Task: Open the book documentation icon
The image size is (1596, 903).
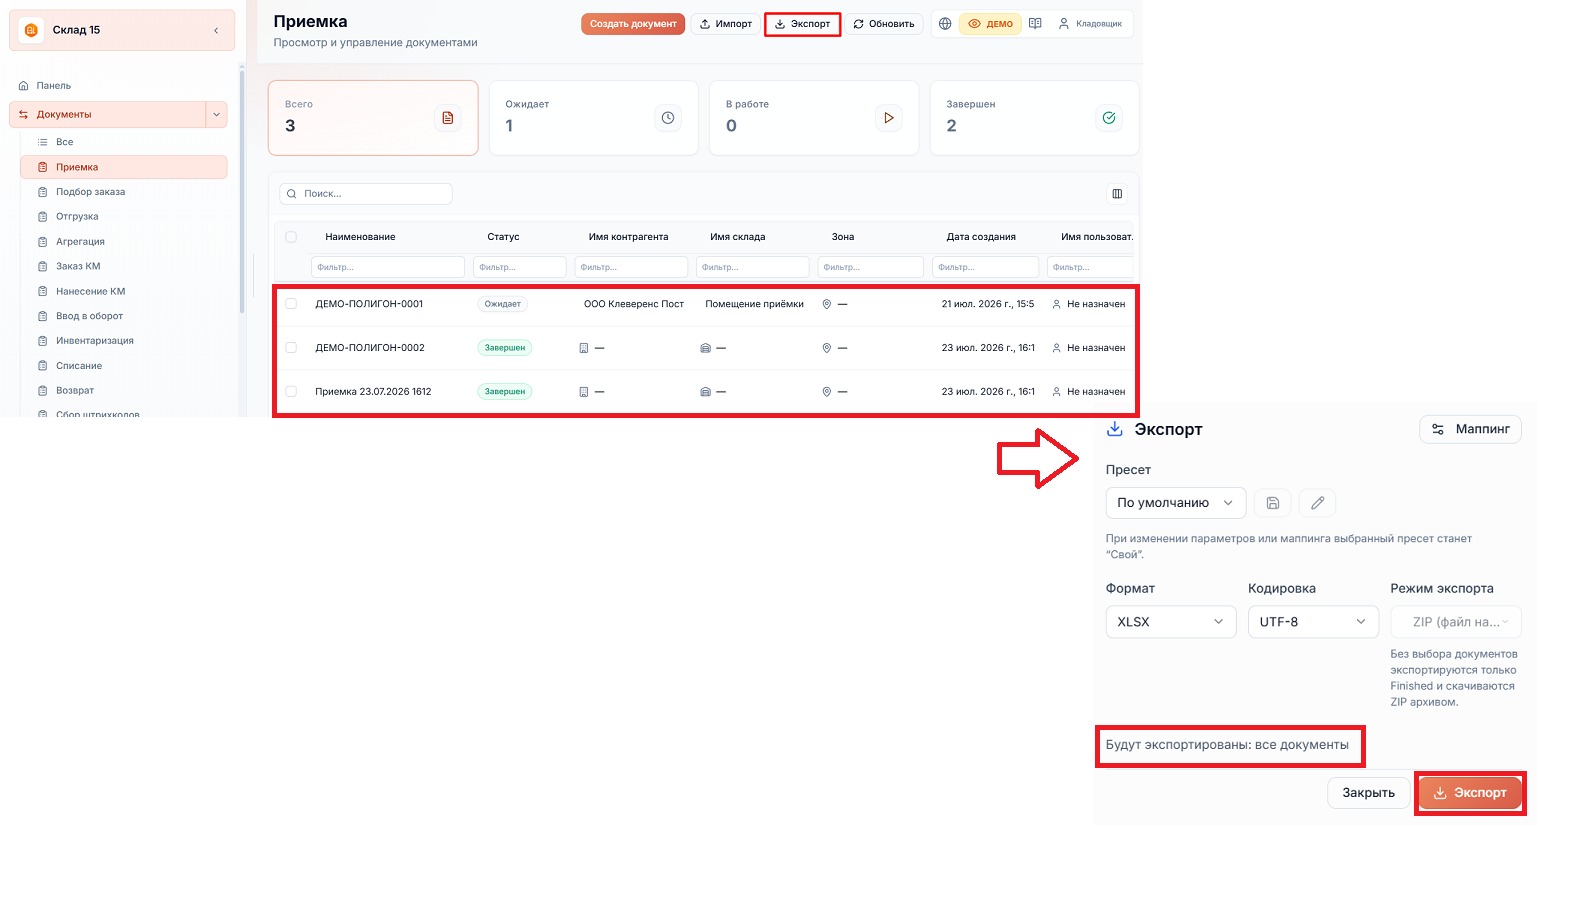Action: tap(1035, 24)
